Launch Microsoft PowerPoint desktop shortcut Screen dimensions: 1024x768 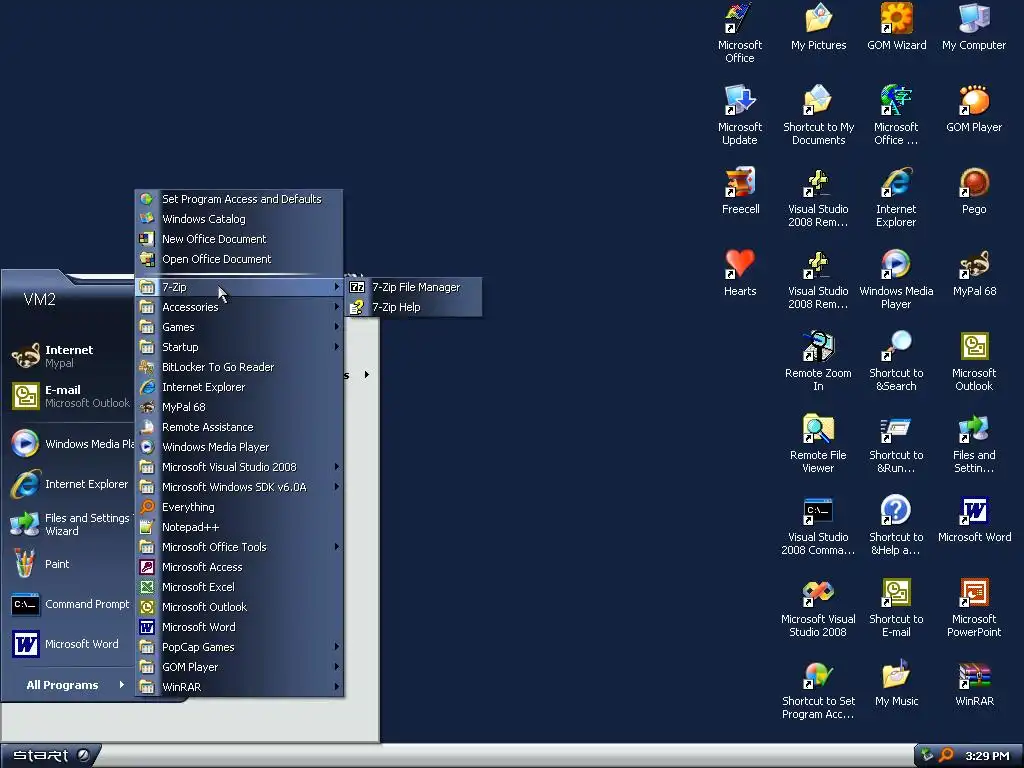(x=974, y=607)
